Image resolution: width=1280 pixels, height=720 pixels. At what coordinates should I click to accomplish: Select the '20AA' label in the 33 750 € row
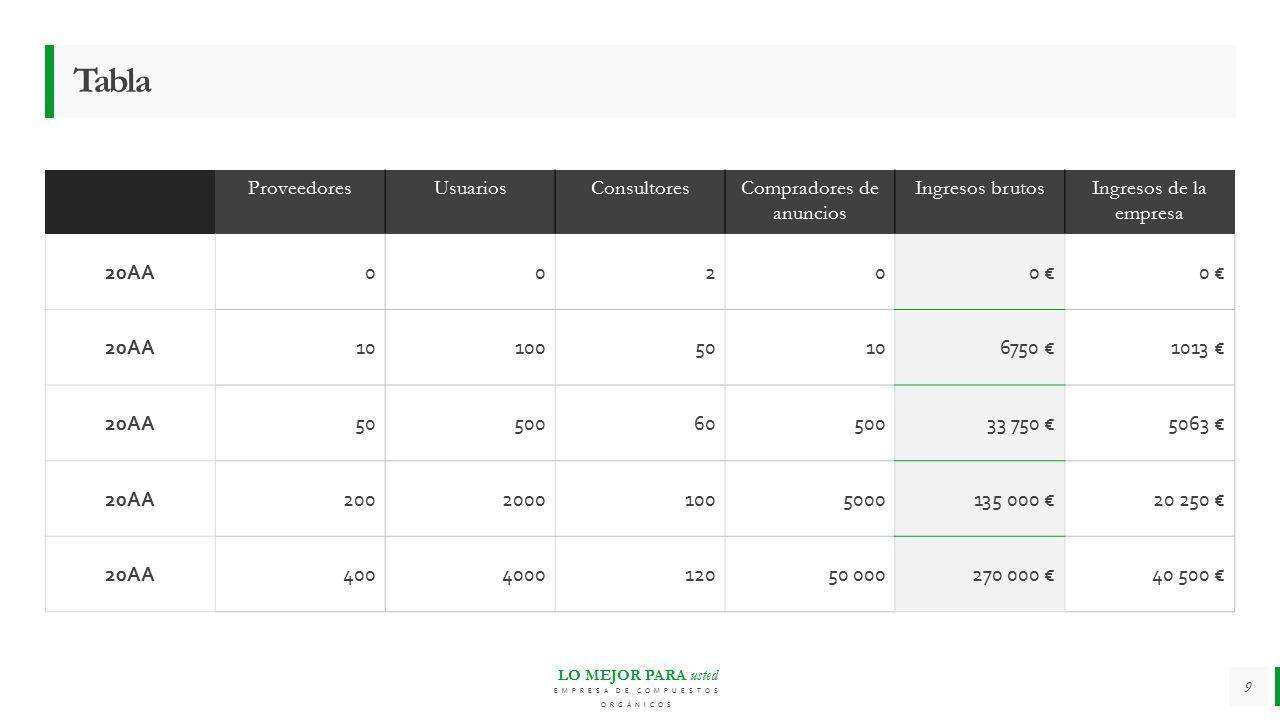tap(130, 423)
